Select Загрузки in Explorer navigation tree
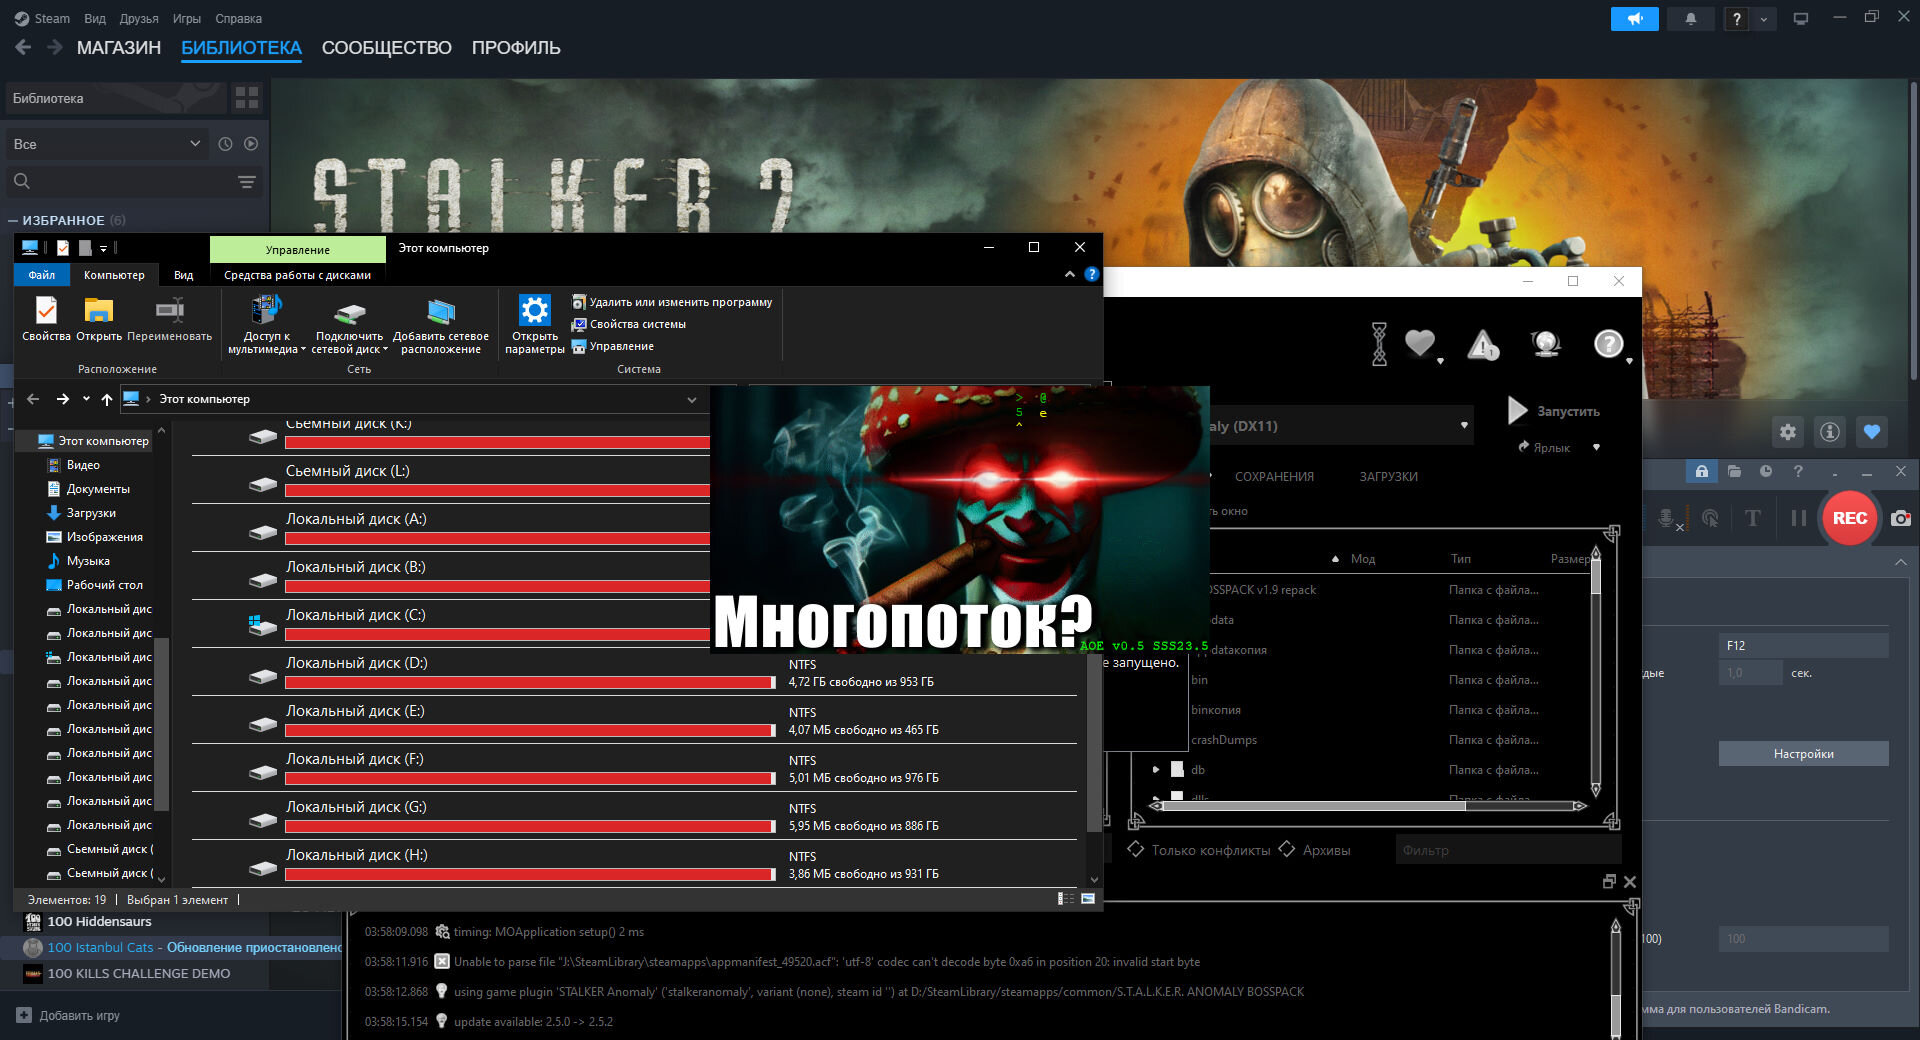 (x=90, y=513)
